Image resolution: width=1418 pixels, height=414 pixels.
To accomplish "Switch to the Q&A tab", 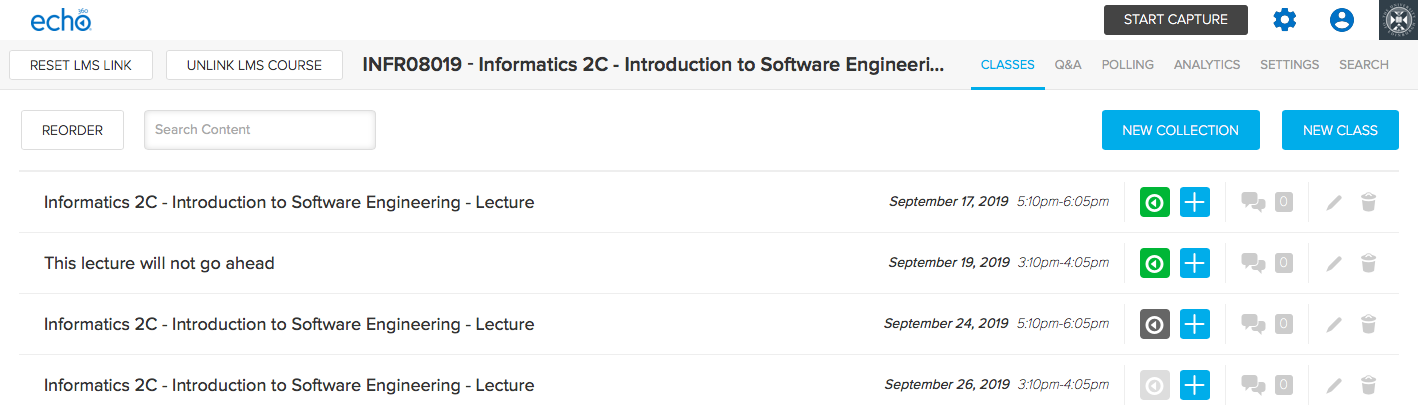I will tap(1068, 65).
